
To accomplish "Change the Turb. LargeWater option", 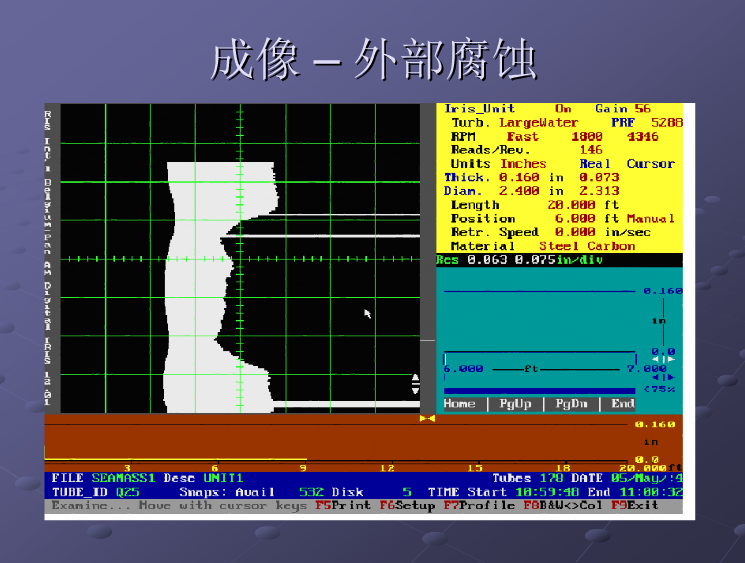I will coord(535,123).
